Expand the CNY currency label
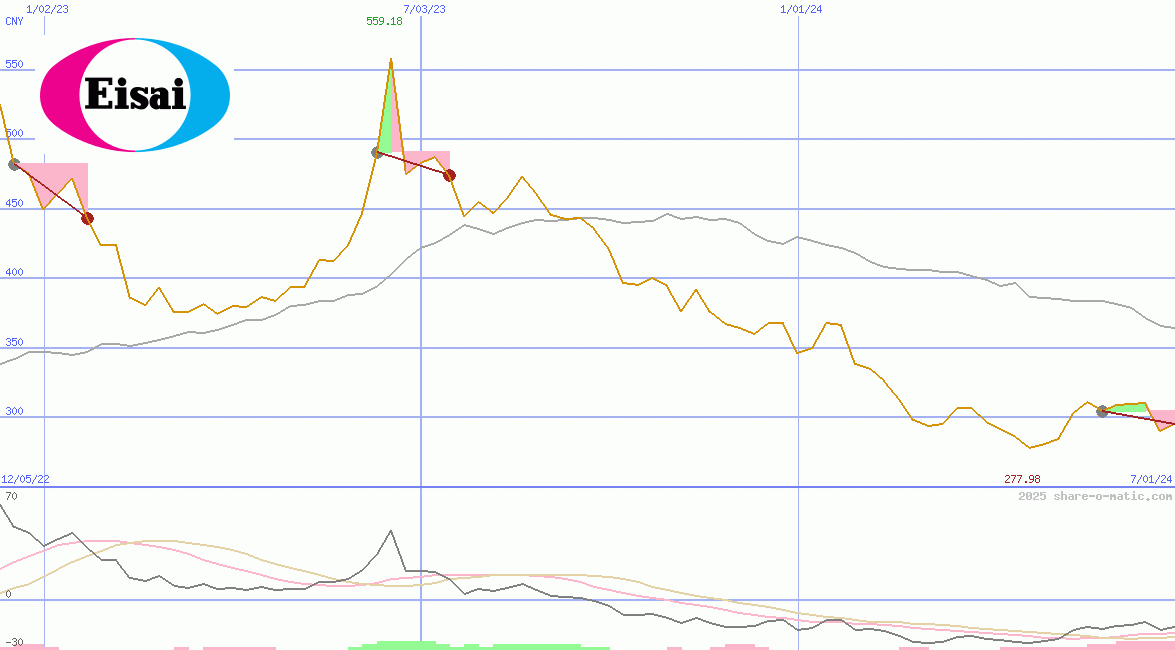This screenshot has width=1175, height=650. 13,22
